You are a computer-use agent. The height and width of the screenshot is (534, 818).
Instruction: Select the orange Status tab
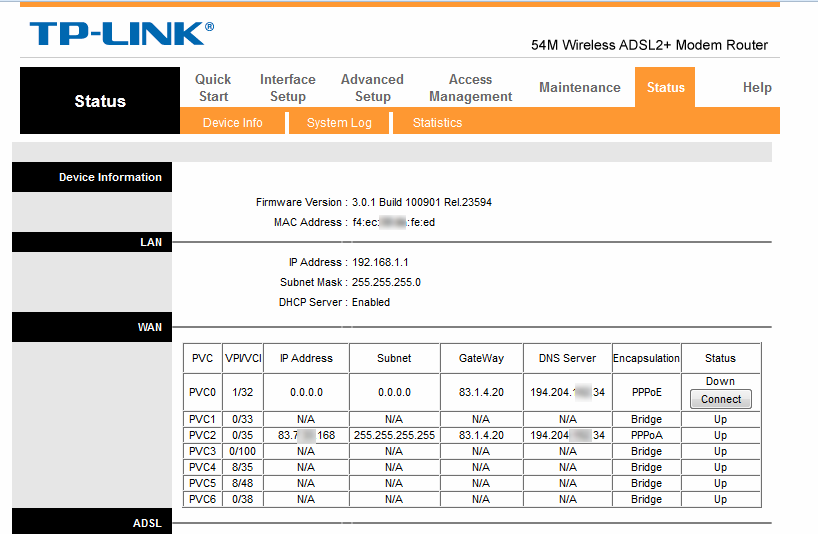[x=665, y=88]
